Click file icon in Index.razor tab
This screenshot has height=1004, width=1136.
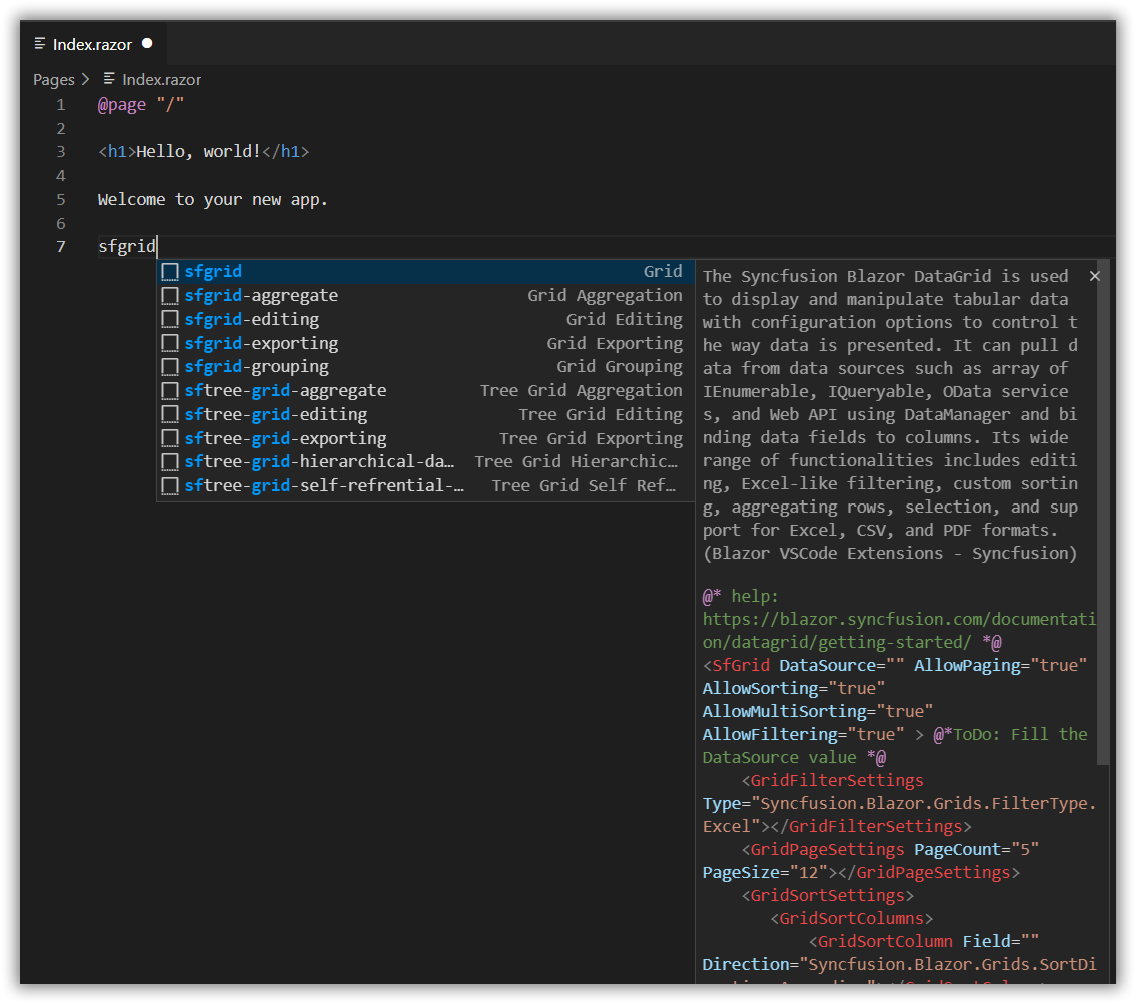pyautogui.click(x=40, y=44)
